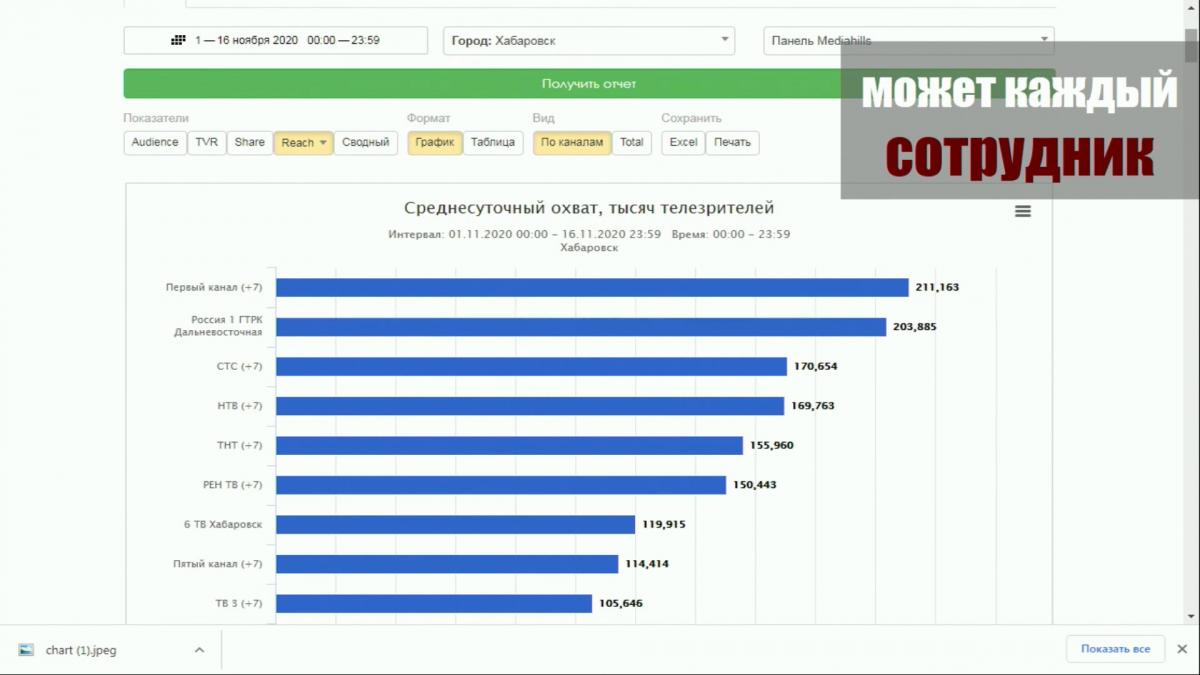Viewport: 1200px width, 675px height.
Task: Click Показать все downloads button
Action: pos(1115,649)
